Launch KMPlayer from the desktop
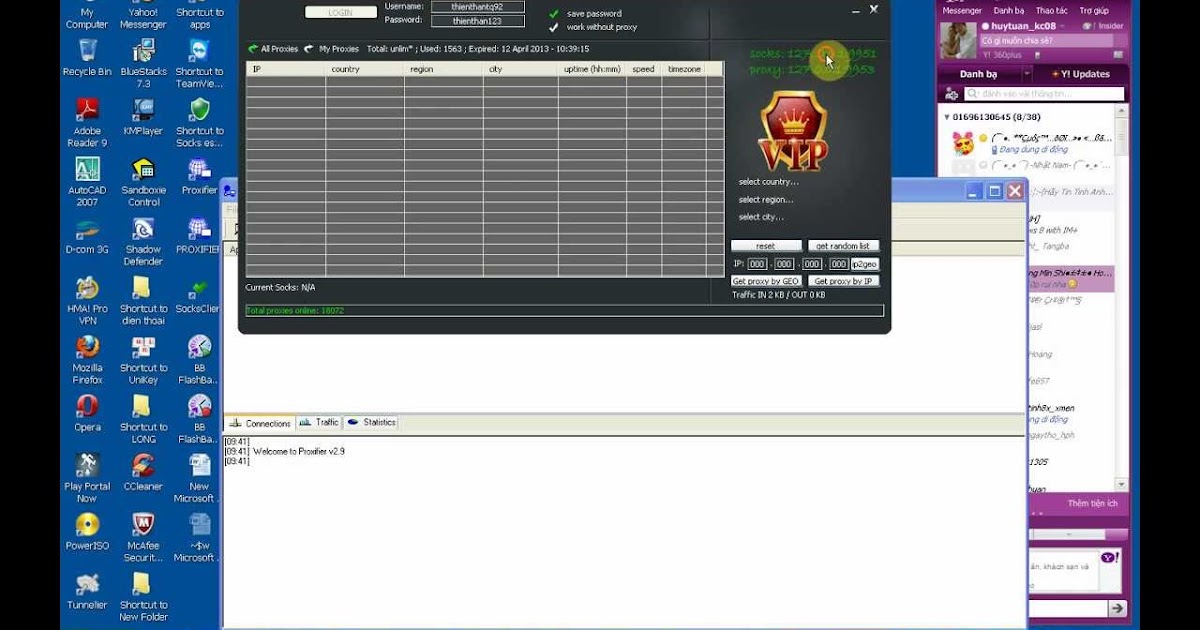Viewport: 1200px width, 630px height. coord(143,116)
